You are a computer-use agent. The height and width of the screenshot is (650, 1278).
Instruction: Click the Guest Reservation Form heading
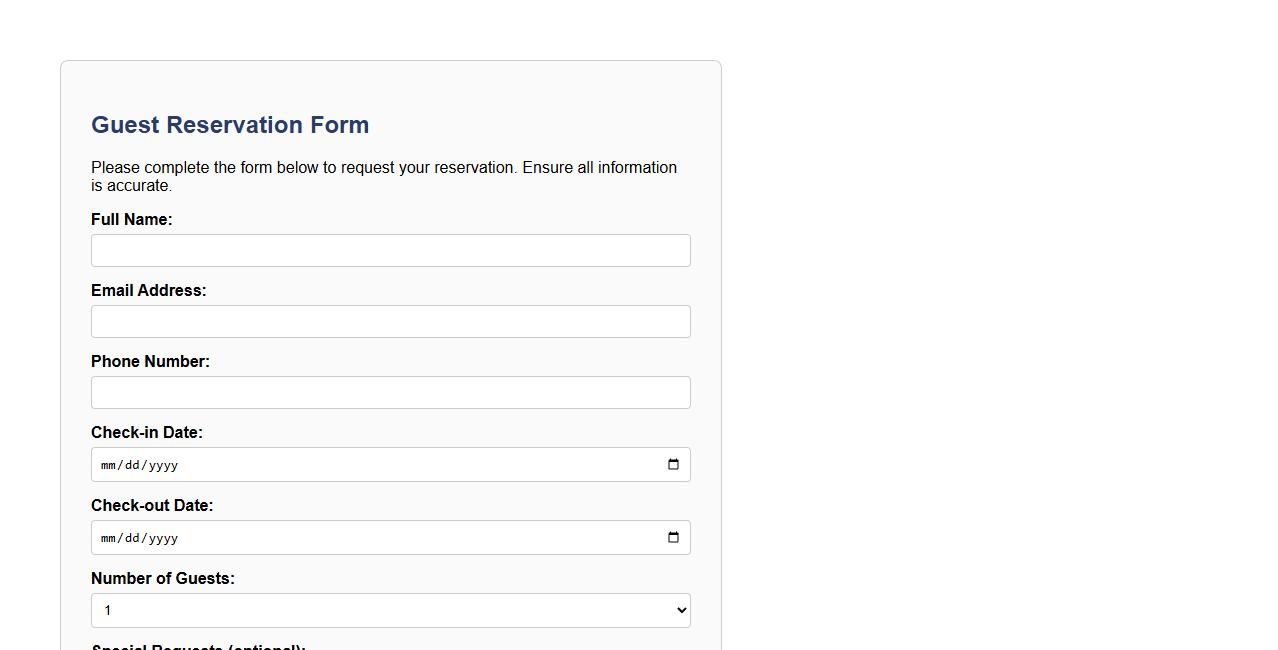[229, 124]
